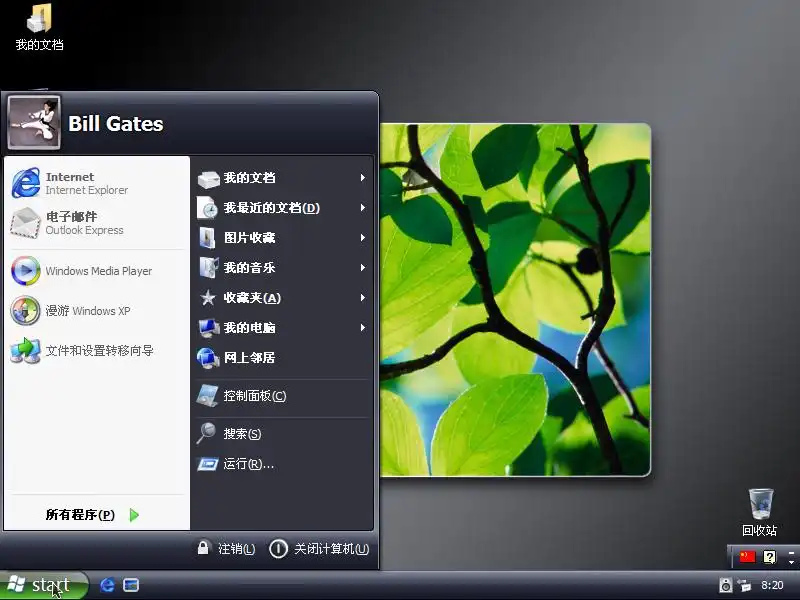800x600 pixels.
Task: Start the 漫游 Windows XP tour icon
Action: click(26, 310)
